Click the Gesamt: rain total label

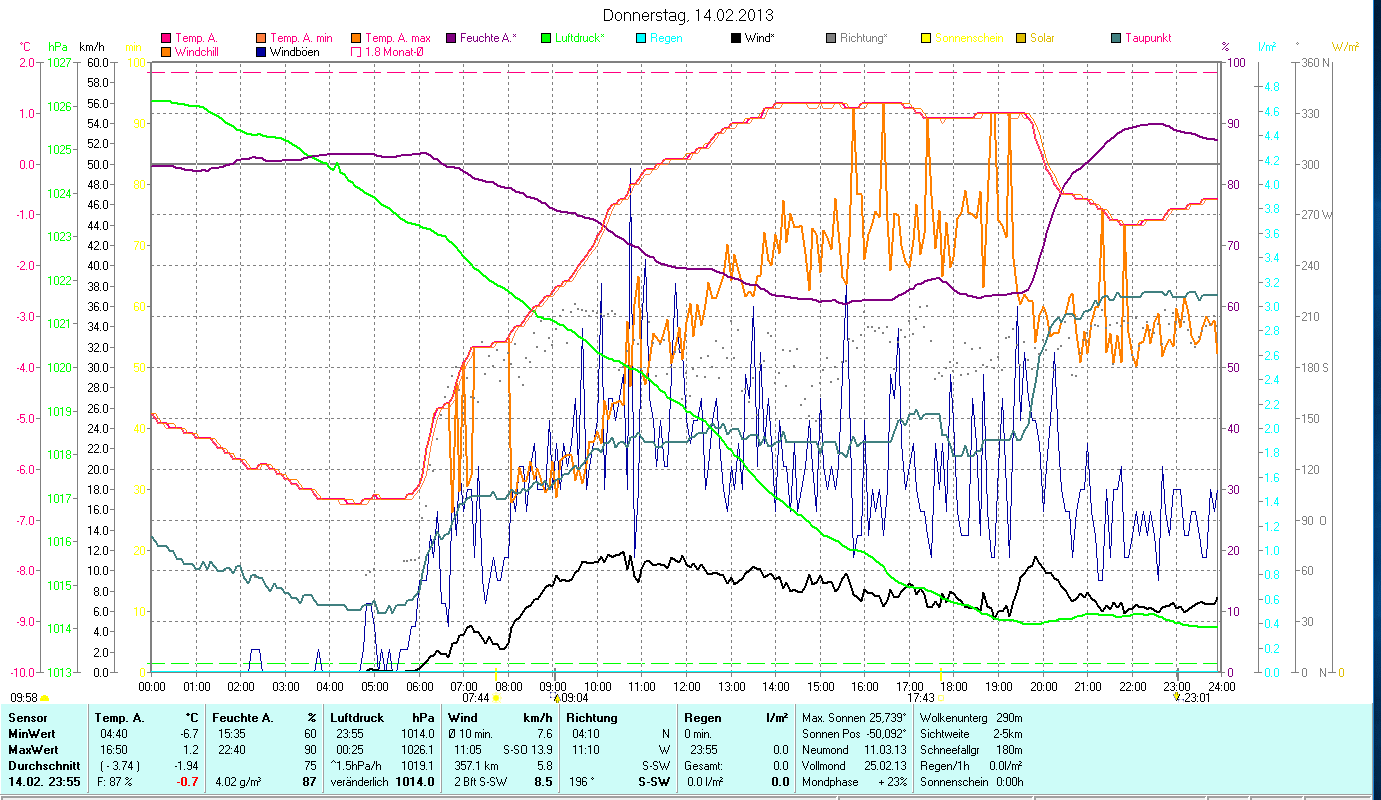point(704,766)
